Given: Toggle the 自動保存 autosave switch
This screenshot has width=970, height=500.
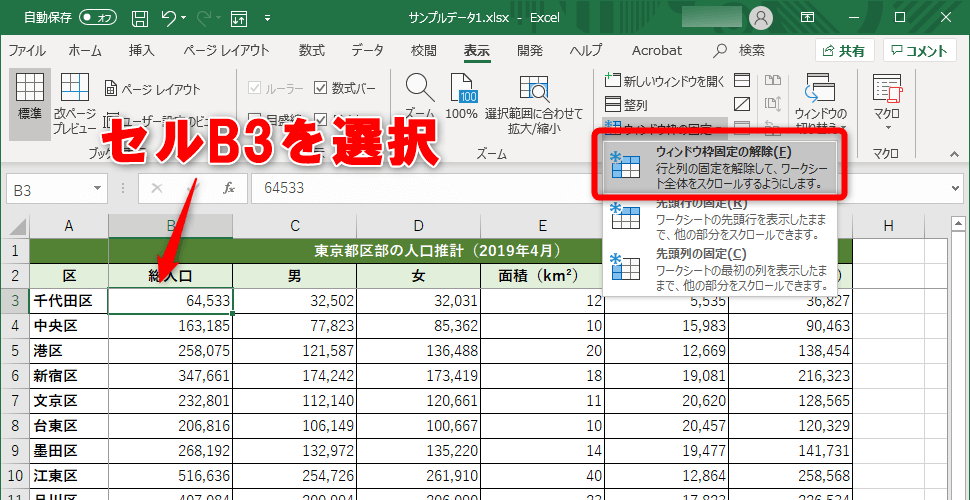Looking at the screenshot, I should point(97,18).
